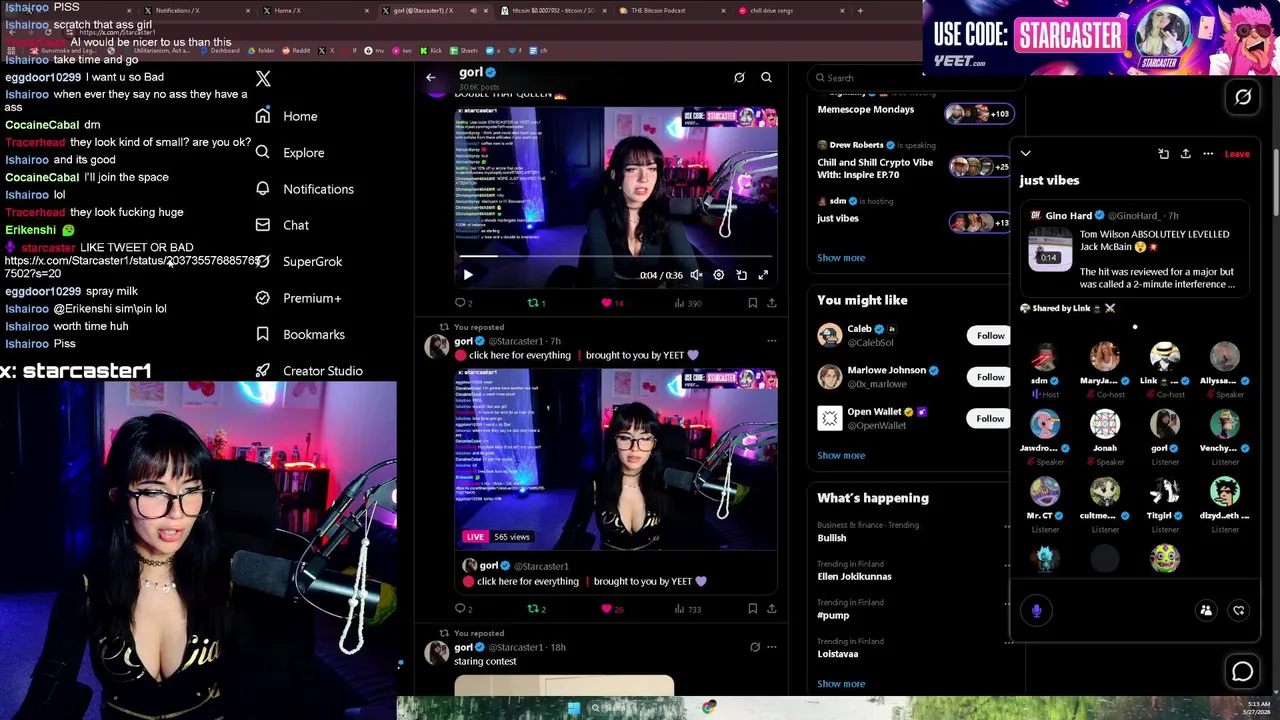The image size is (1280, 720).
Task: Click Show more under What's happening
Action: click(x=841, y=684)
